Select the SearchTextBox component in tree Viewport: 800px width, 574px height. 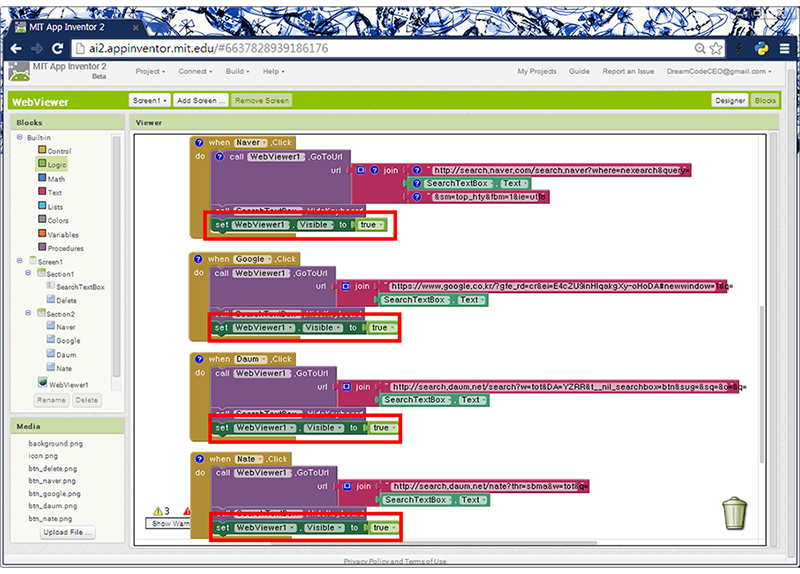pos(76,287)
